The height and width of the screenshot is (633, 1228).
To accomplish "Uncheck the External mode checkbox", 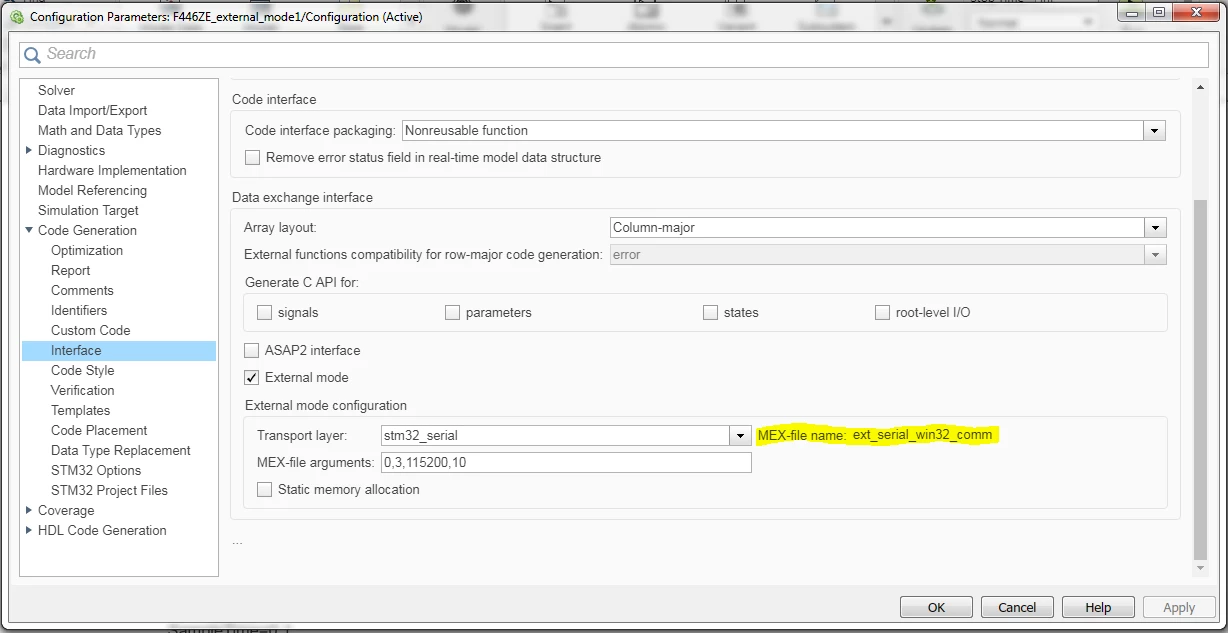I will coord(252,377).
